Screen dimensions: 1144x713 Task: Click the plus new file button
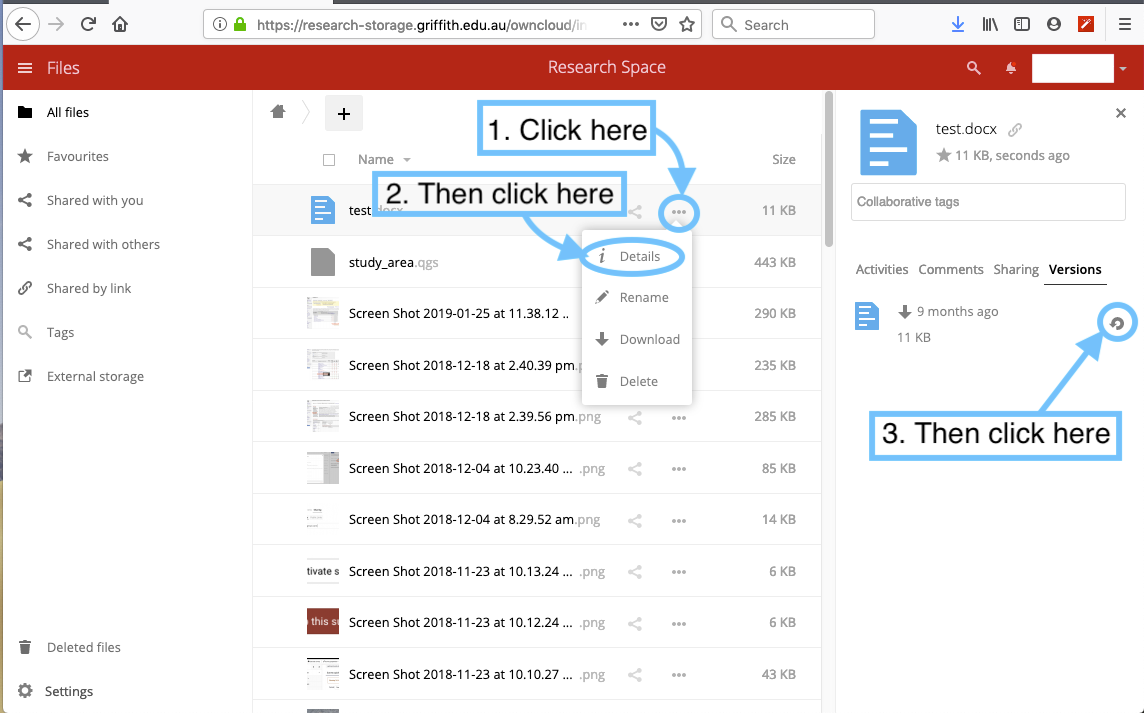[x=344, y=114]
